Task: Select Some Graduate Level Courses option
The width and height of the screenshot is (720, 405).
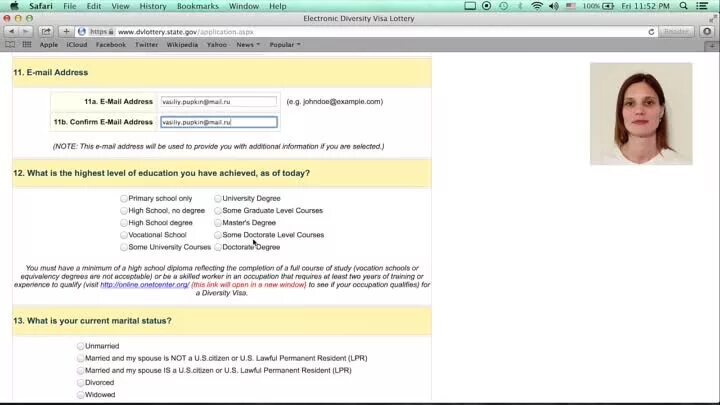Action: 218,210
